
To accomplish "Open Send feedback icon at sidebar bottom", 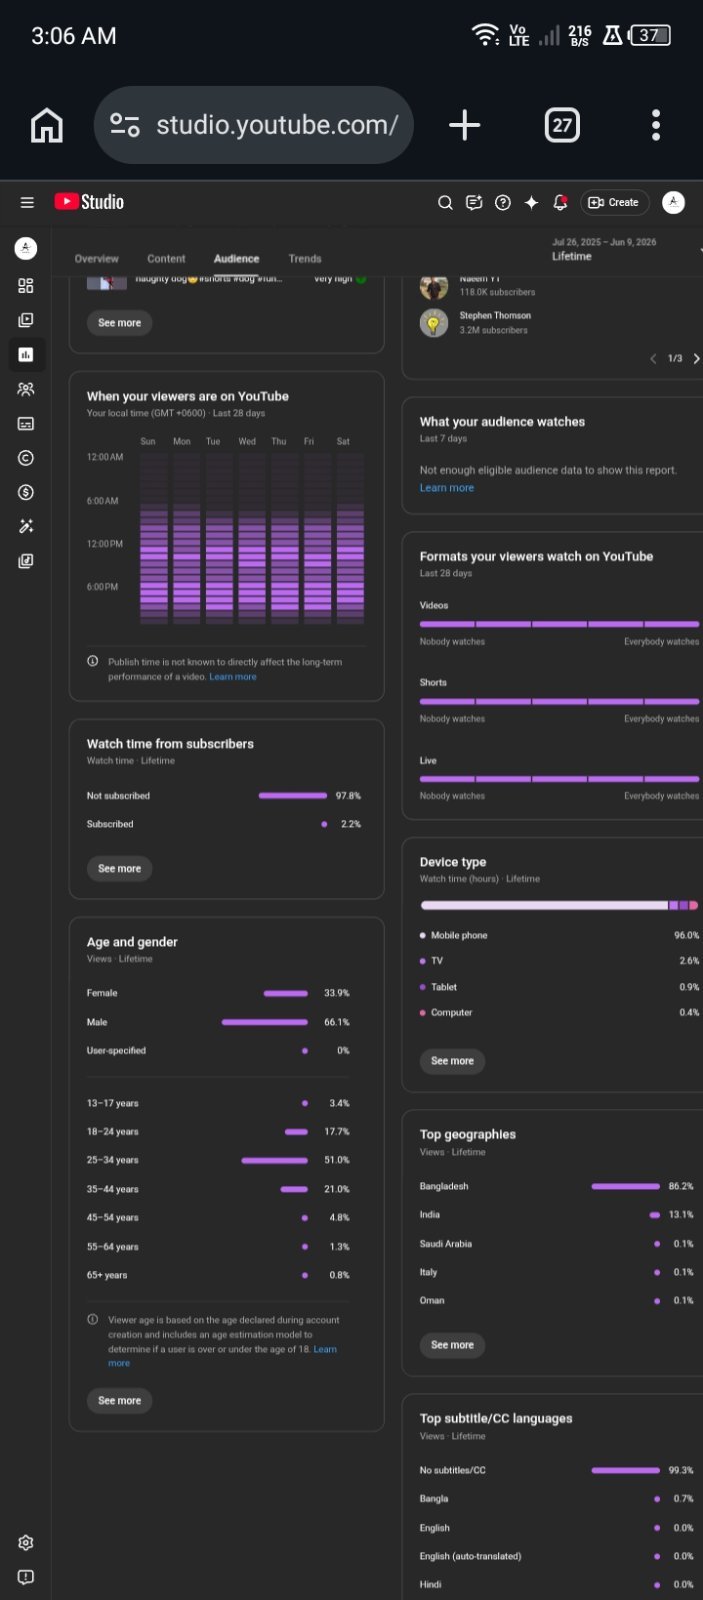I will [26, 1577].
